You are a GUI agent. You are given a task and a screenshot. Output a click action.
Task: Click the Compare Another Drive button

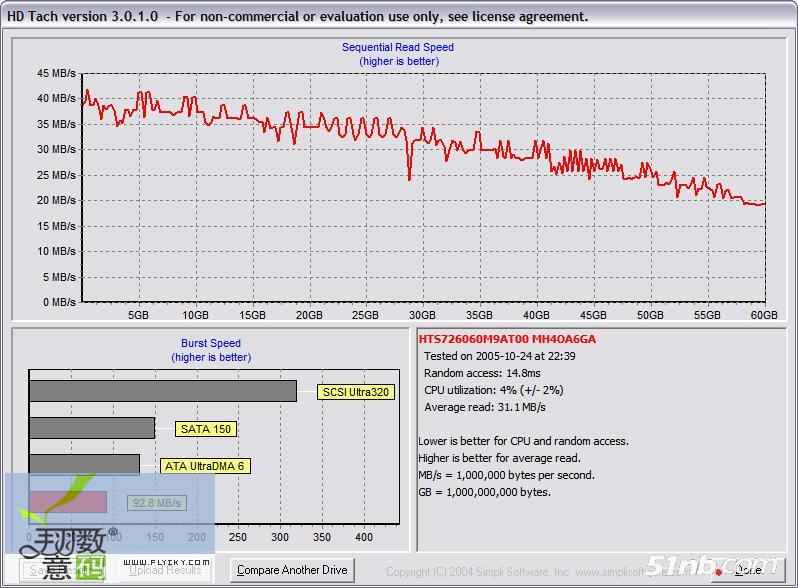click(x=292, y=570)
